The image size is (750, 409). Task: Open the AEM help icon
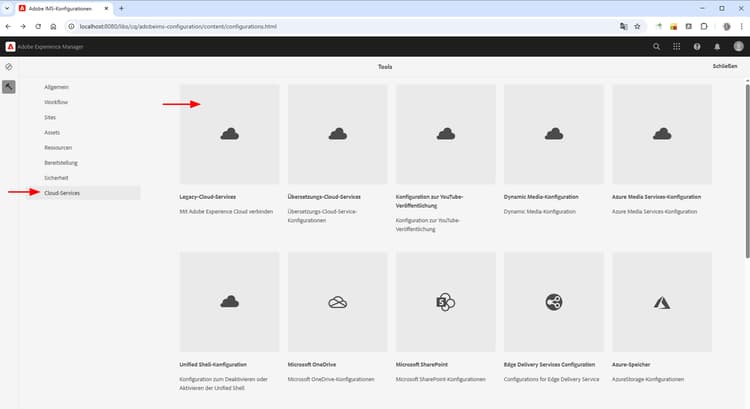coord(697,46)
